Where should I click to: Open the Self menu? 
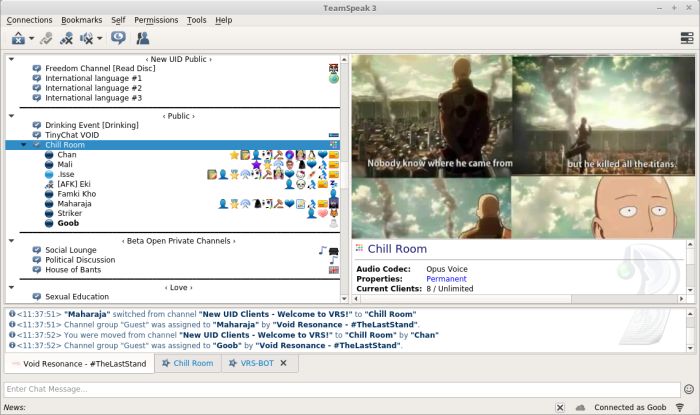pyautogui.click(x=118, y=20)
